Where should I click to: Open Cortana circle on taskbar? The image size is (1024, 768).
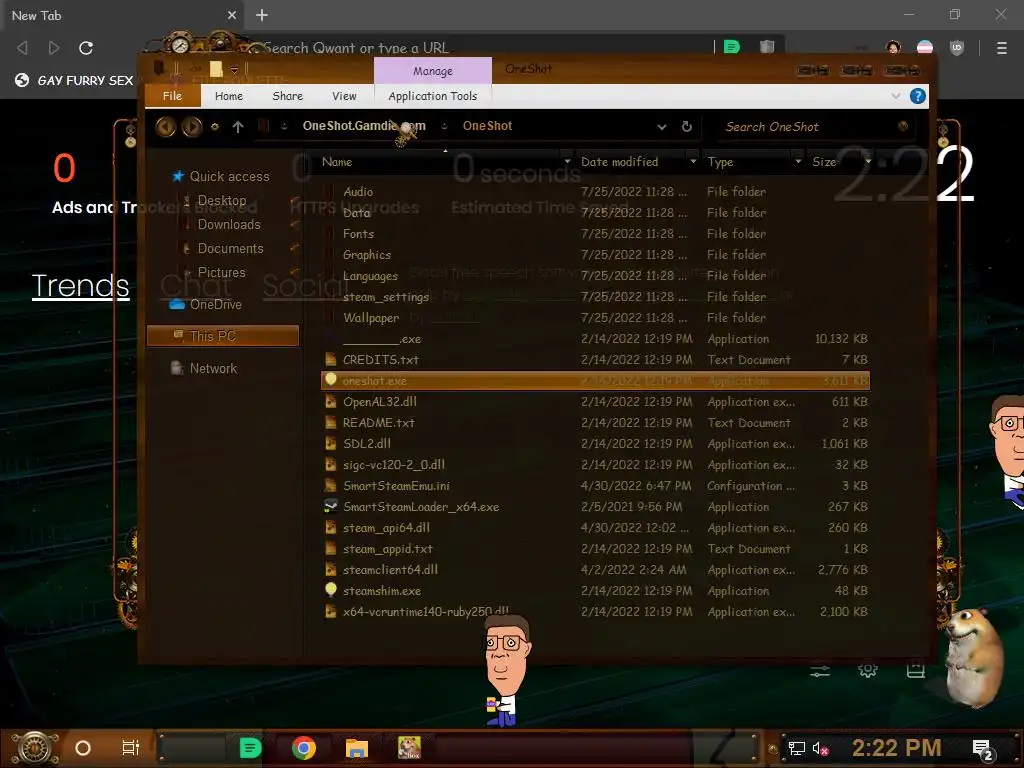83,748
